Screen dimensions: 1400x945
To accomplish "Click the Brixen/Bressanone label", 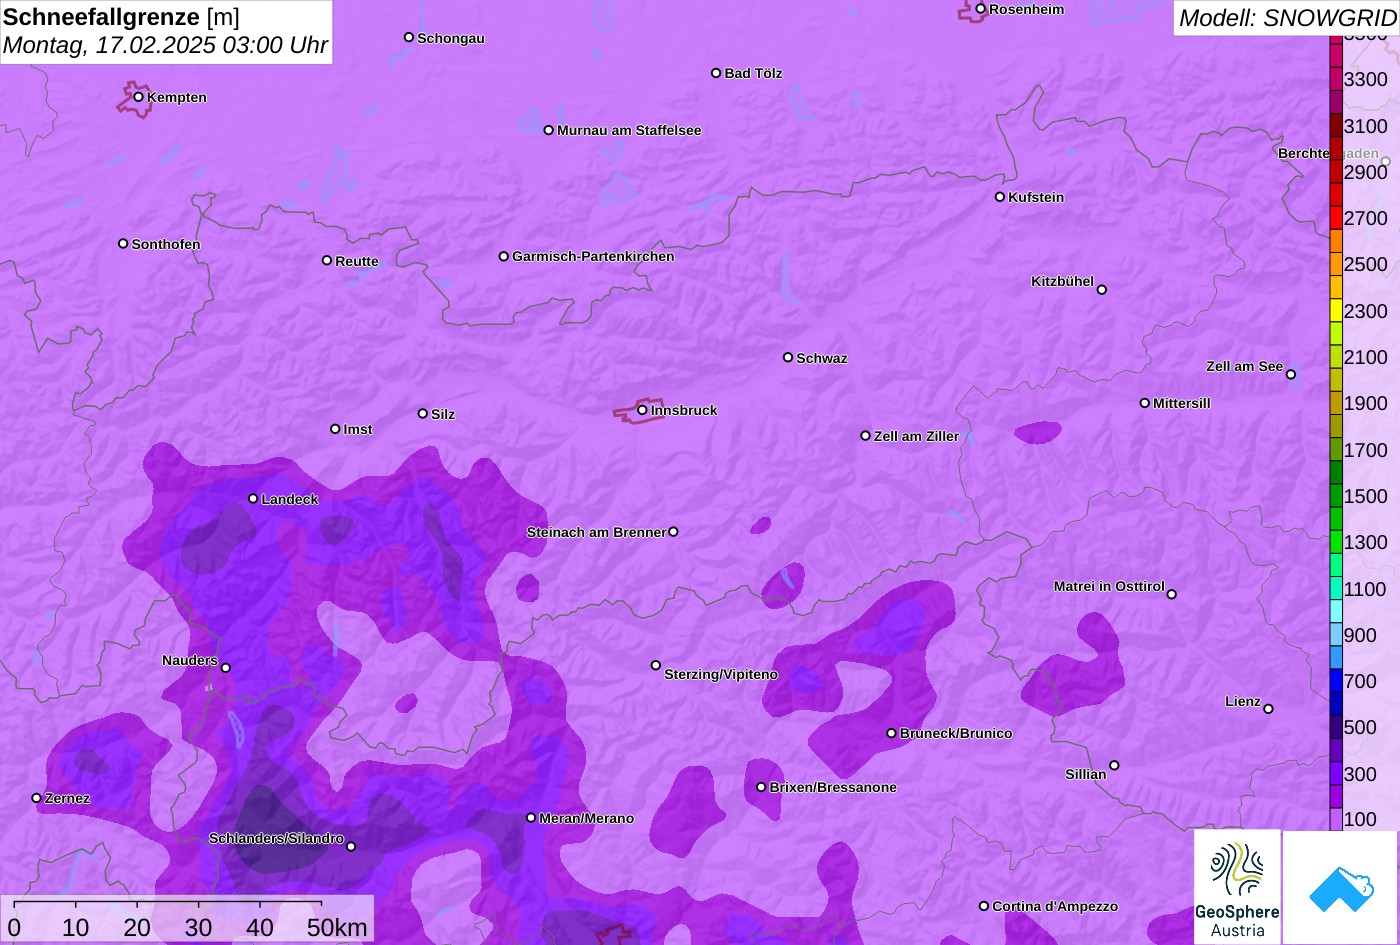I will pyautogui.click(x=833, y=787).
